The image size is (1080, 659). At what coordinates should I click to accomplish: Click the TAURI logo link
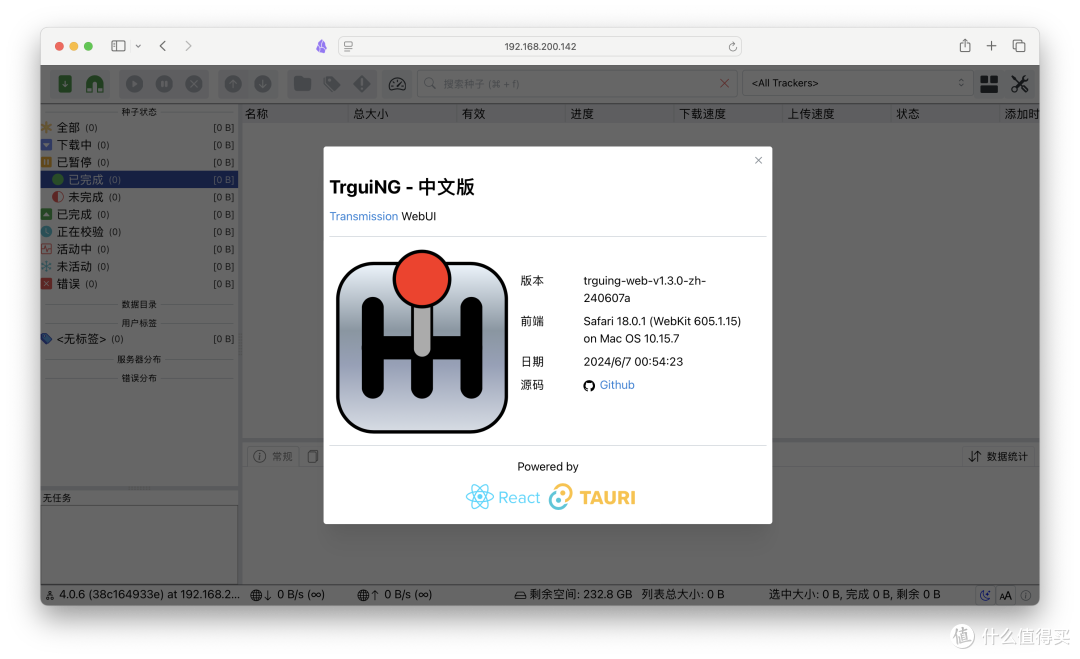[x=592, y=497]
